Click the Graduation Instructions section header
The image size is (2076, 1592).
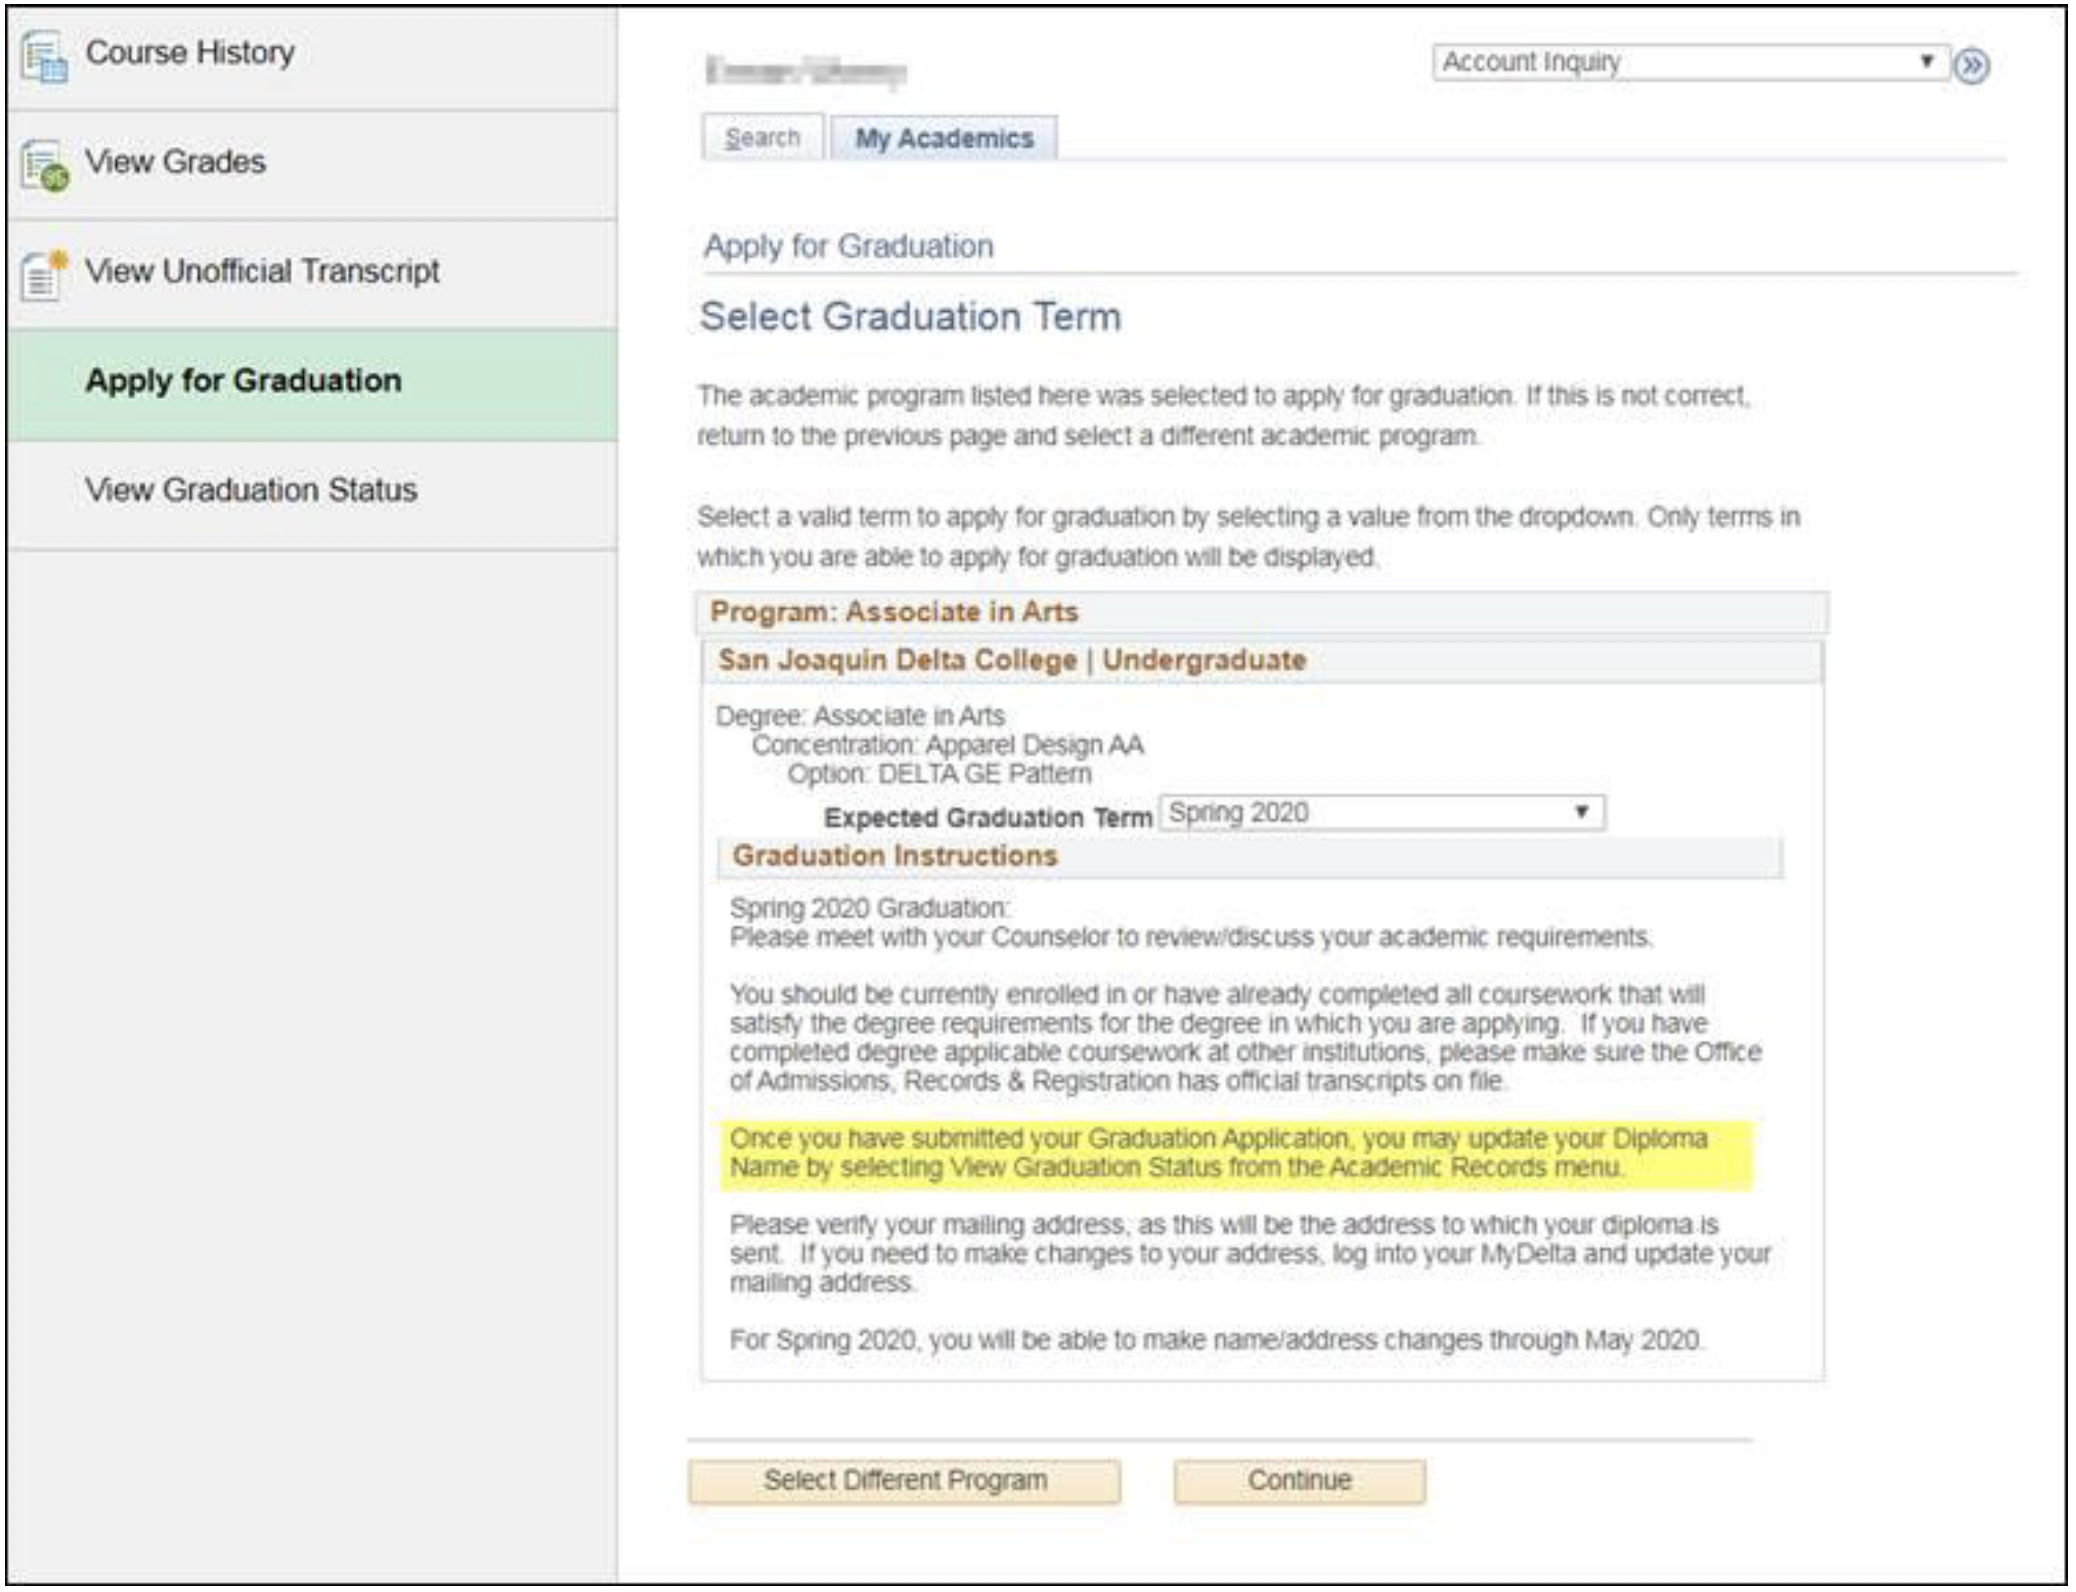[x=895, y=856]
